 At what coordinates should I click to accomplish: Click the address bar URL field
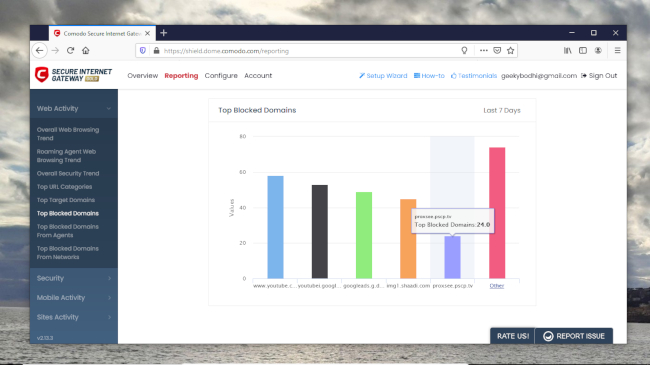click(x=307, y=51)
